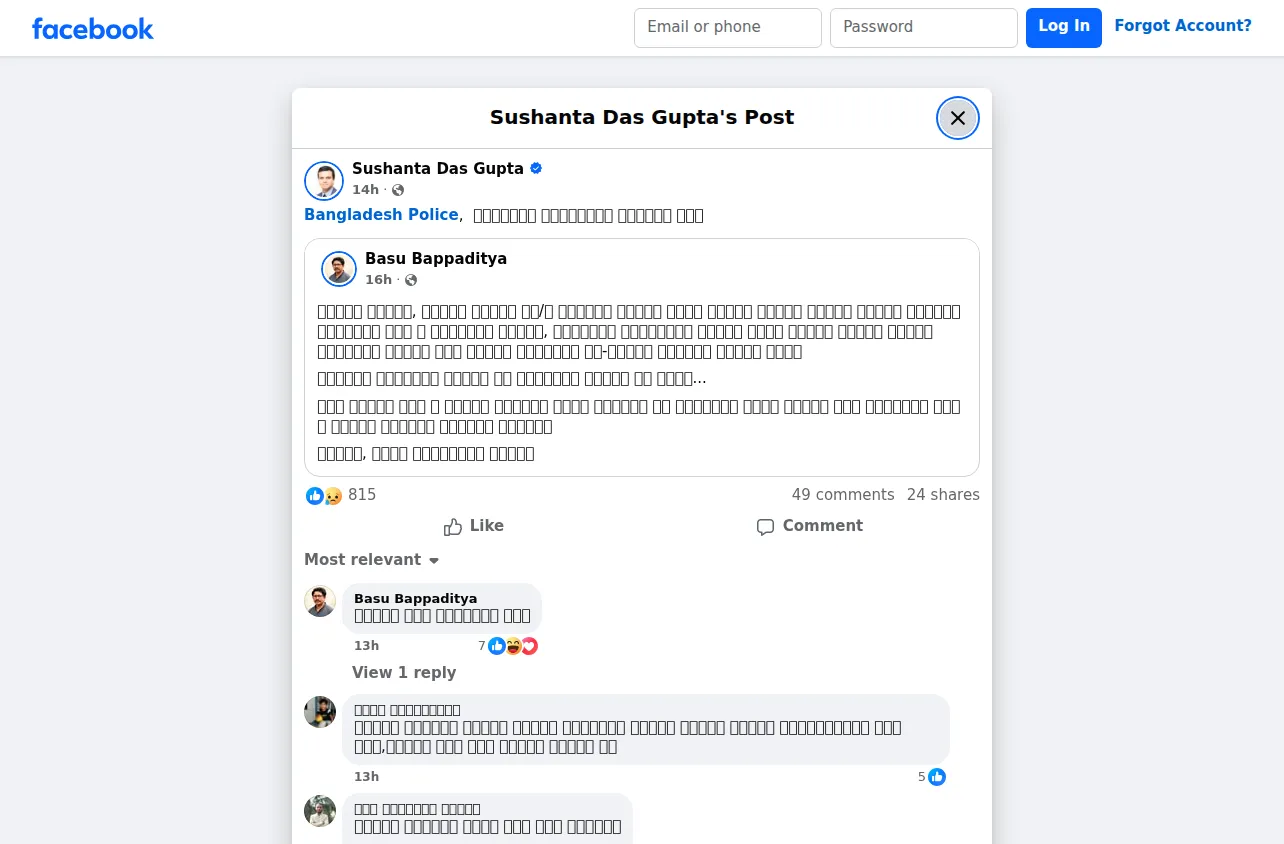Focus the Password input field

tap(924, 28)
